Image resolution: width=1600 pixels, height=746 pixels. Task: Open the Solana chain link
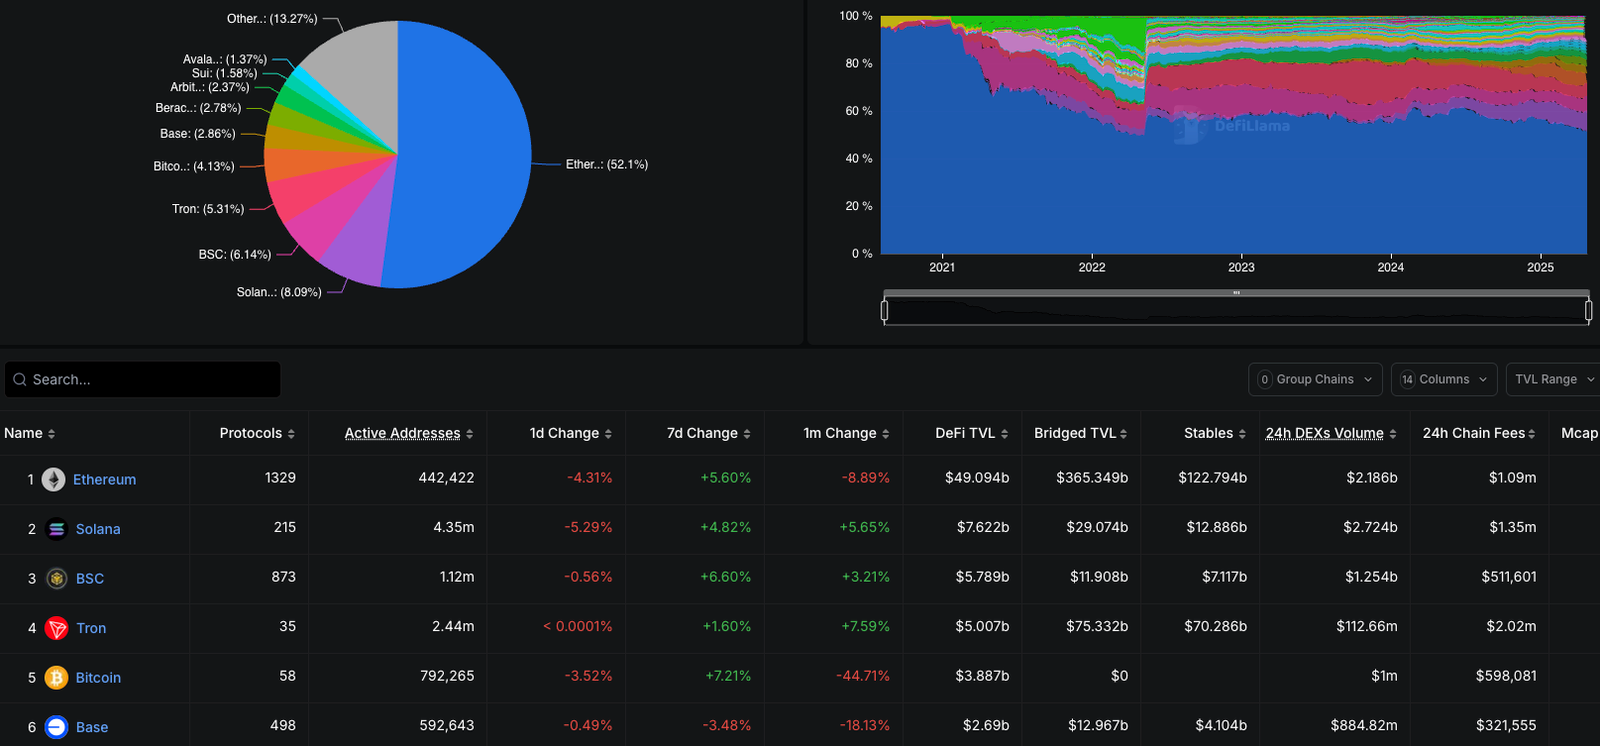[x=98, y=529]
